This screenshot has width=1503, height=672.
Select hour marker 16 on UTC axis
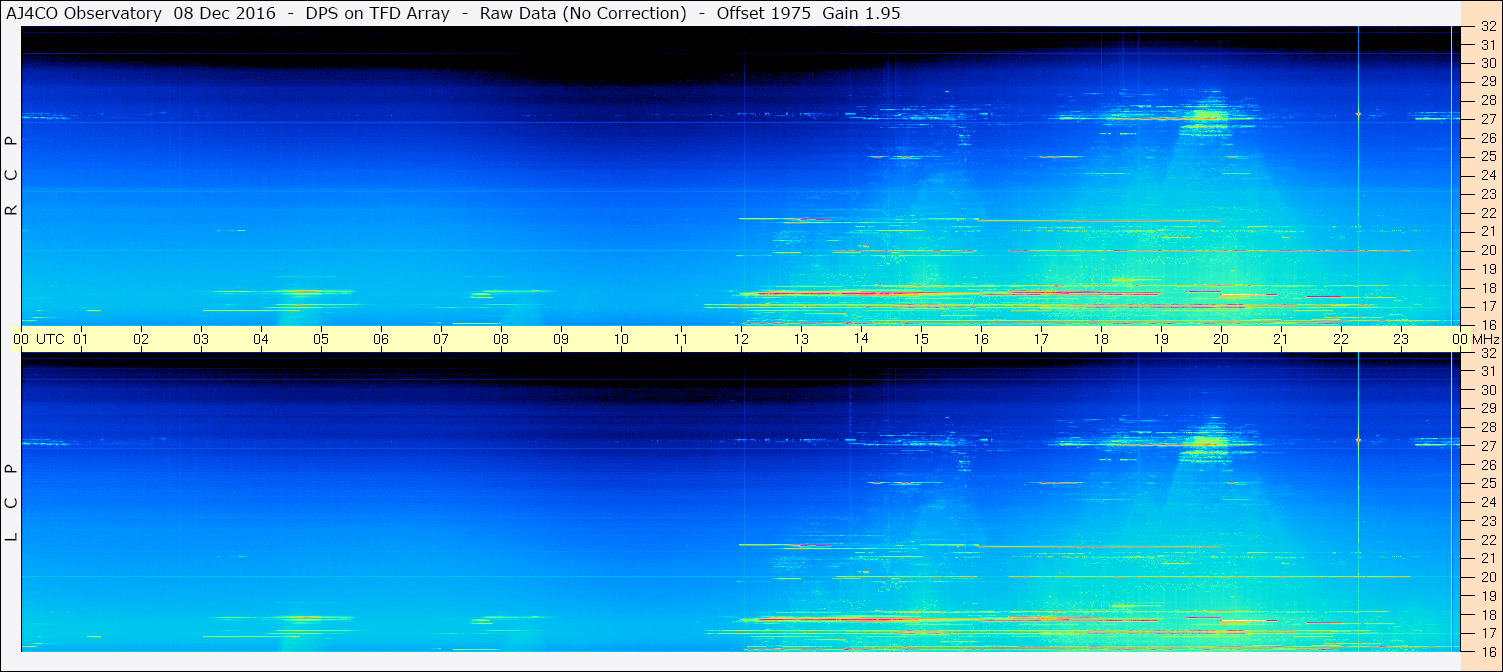point(981,339)
